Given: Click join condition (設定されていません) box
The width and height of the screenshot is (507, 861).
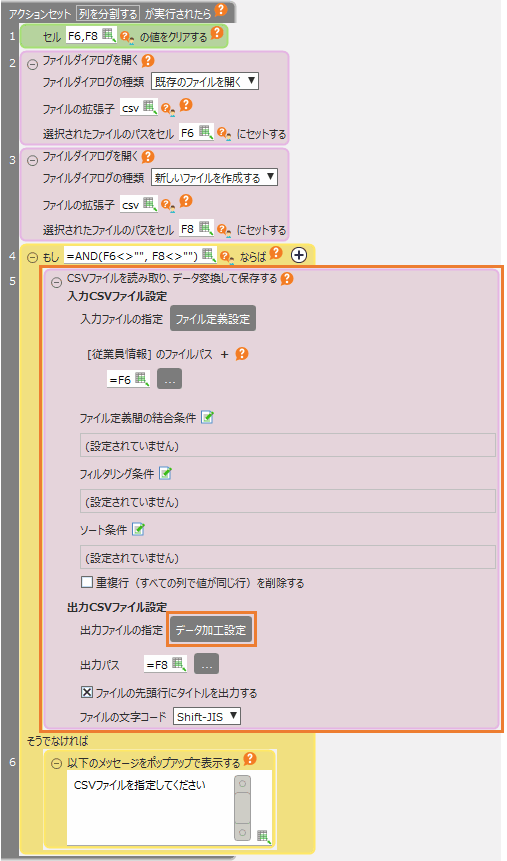Looking at the screenshot, I should (288, 445).
